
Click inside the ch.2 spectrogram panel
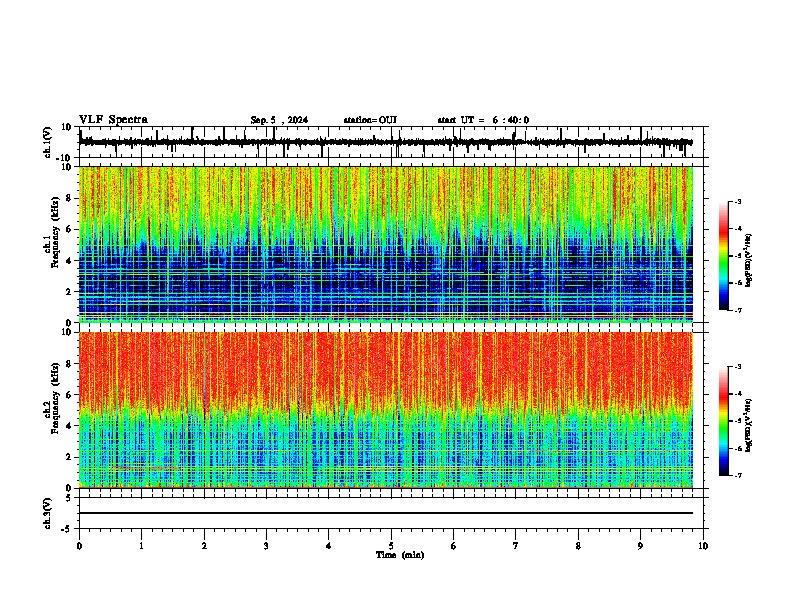[x=386, y=410]
